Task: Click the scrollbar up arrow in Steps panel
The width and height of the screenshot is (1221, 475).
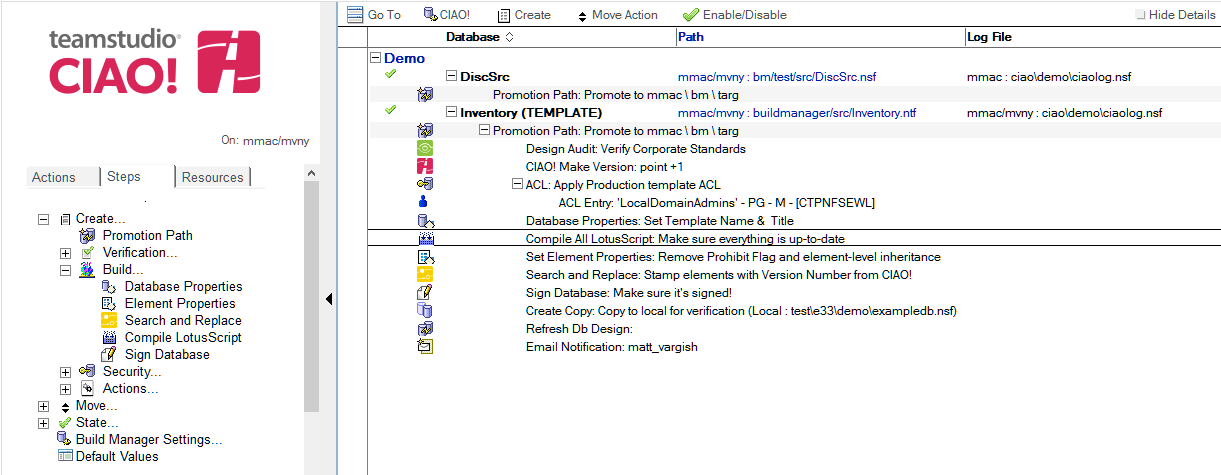Action: [311, 173]
